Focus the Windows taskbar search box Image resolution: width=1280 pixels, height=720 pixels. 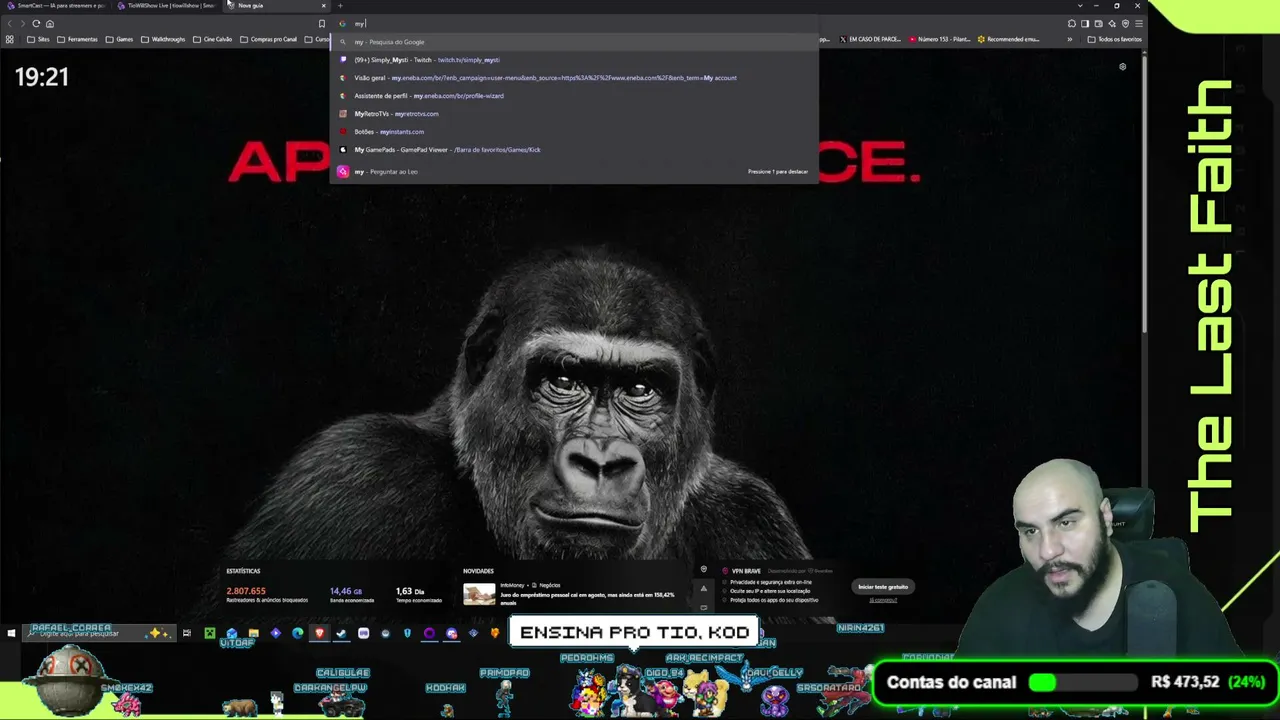coord(98,633)
